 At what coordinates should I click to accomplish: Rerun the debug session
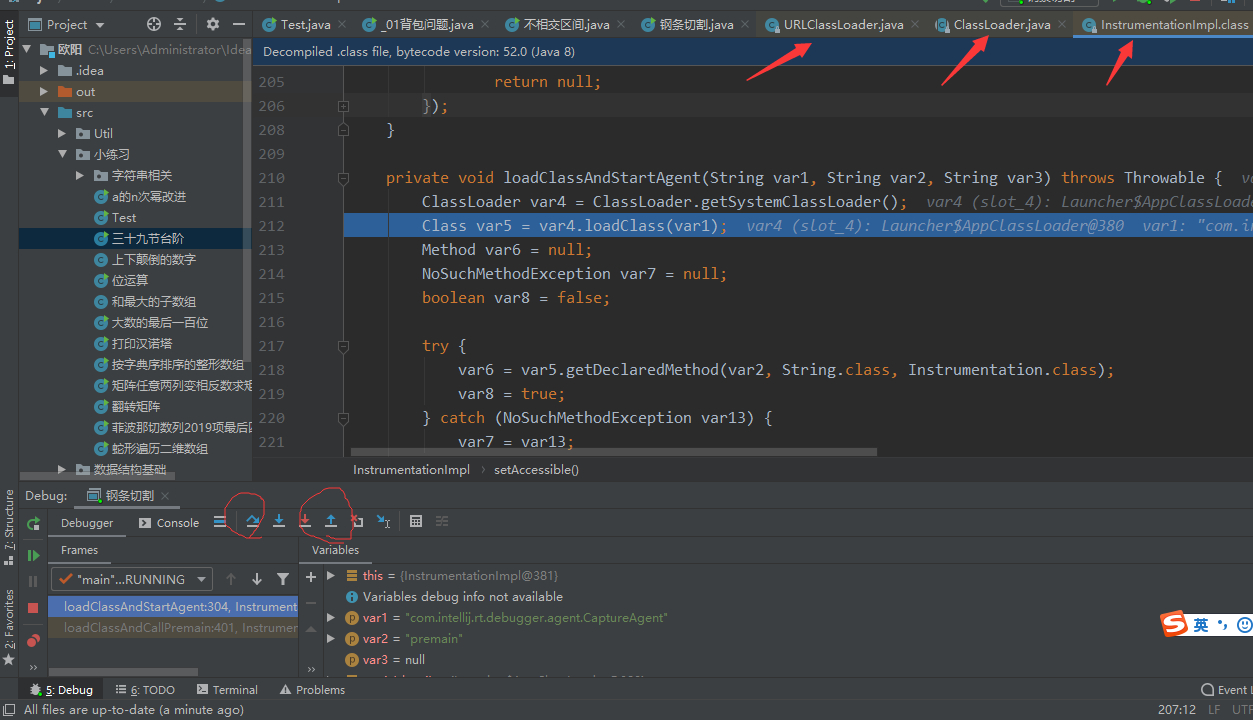click(33, 523)
